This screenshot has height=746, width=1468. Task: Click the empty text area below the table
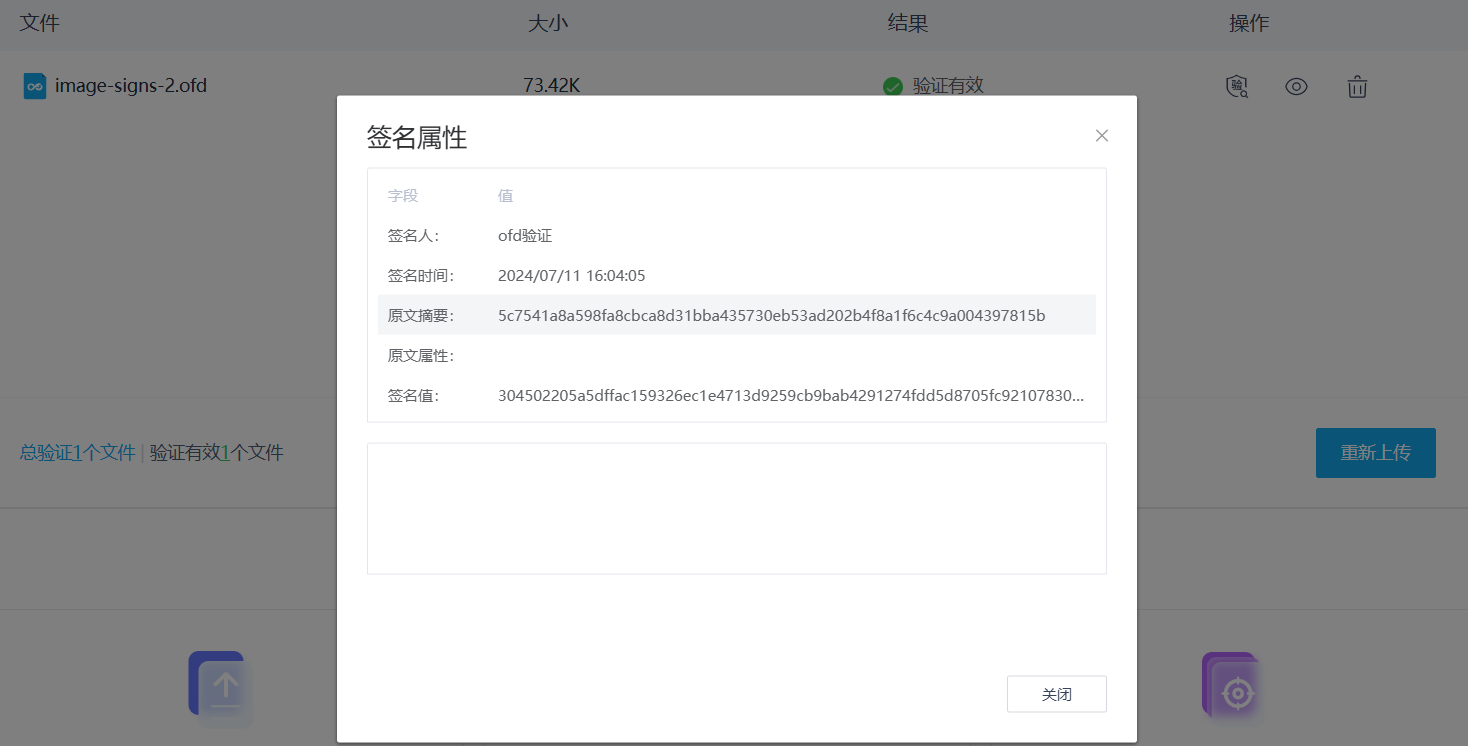[737, 508]
